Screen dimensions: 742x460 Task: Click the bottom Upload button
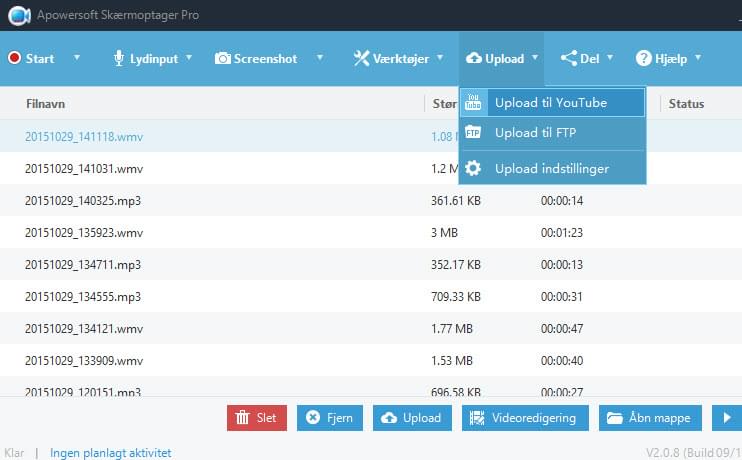click(412, 418)
